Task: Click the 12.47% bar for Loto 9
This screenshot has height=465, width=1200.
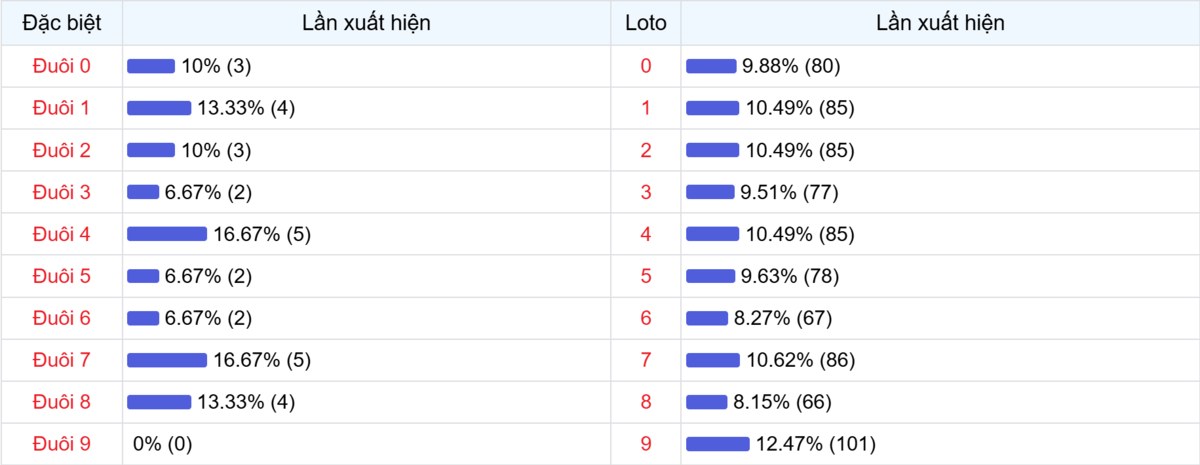Action: (x=717, y=444)
